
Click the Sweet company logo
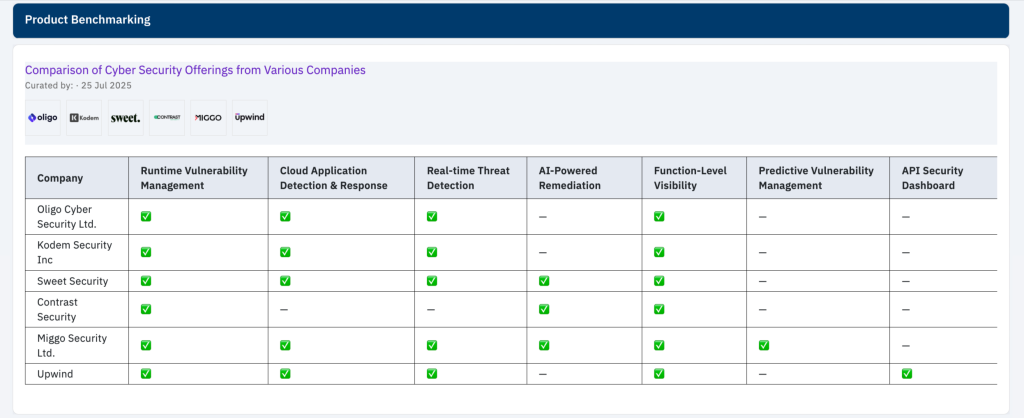click(125, 118)
